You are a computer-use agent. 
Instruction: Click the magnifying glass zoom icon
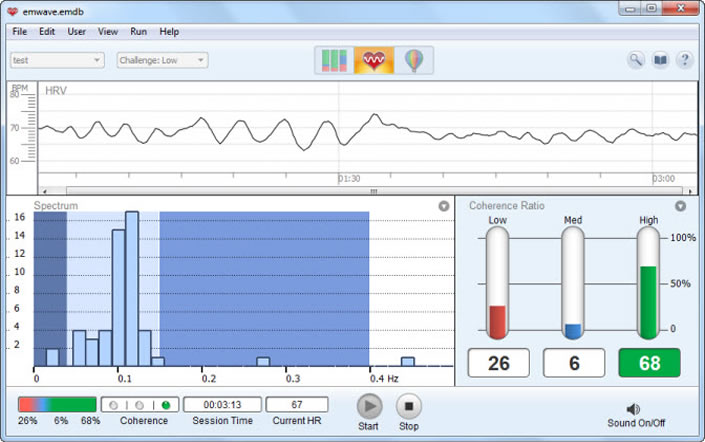point(636,60)
